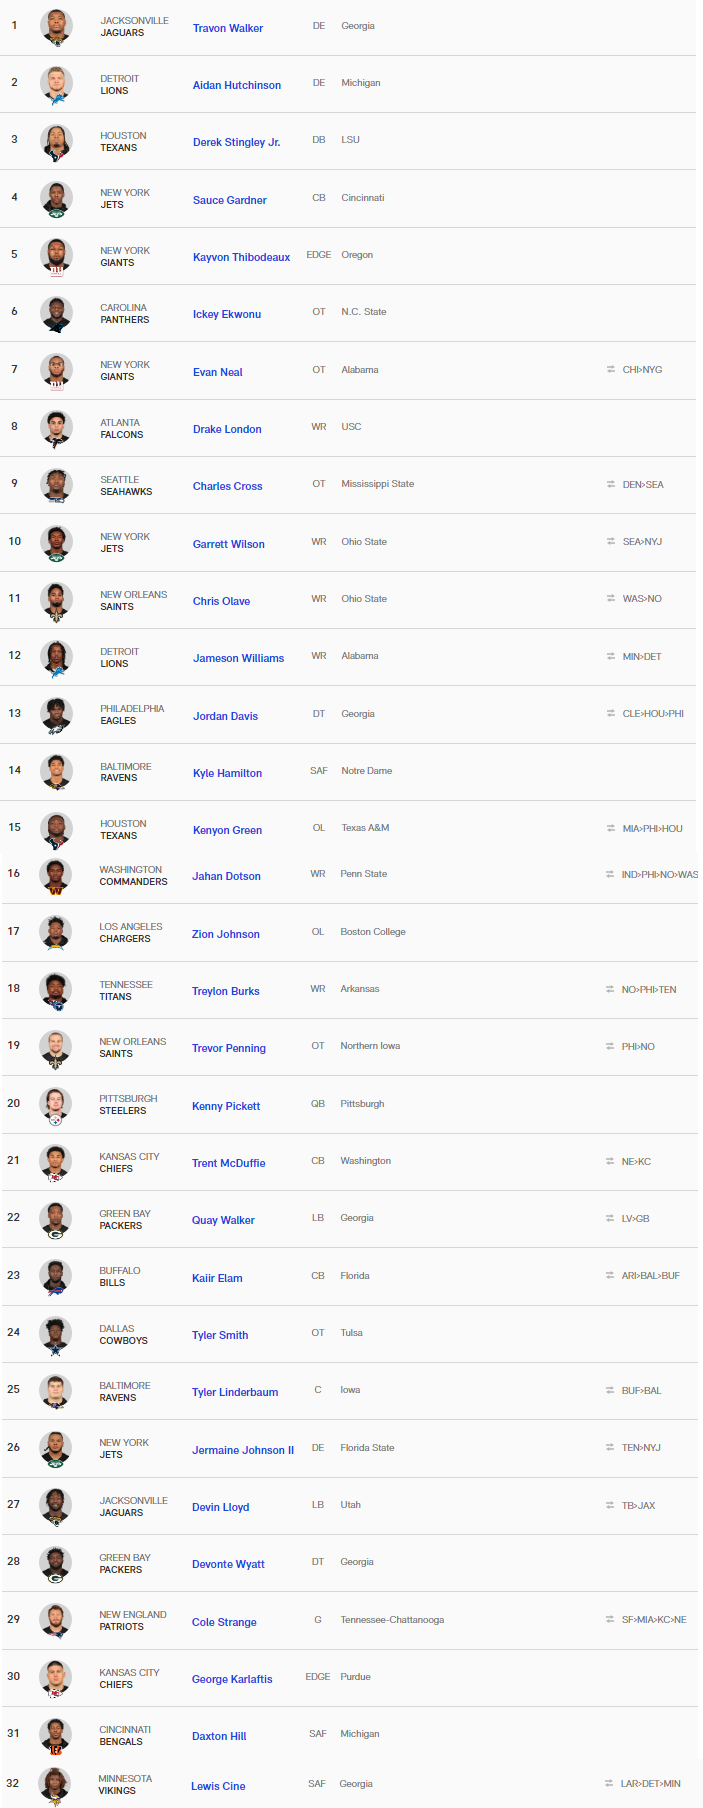Click trade arrows icon next to DEN>SEA
The image size is (703, 1808).
(610, 485)
